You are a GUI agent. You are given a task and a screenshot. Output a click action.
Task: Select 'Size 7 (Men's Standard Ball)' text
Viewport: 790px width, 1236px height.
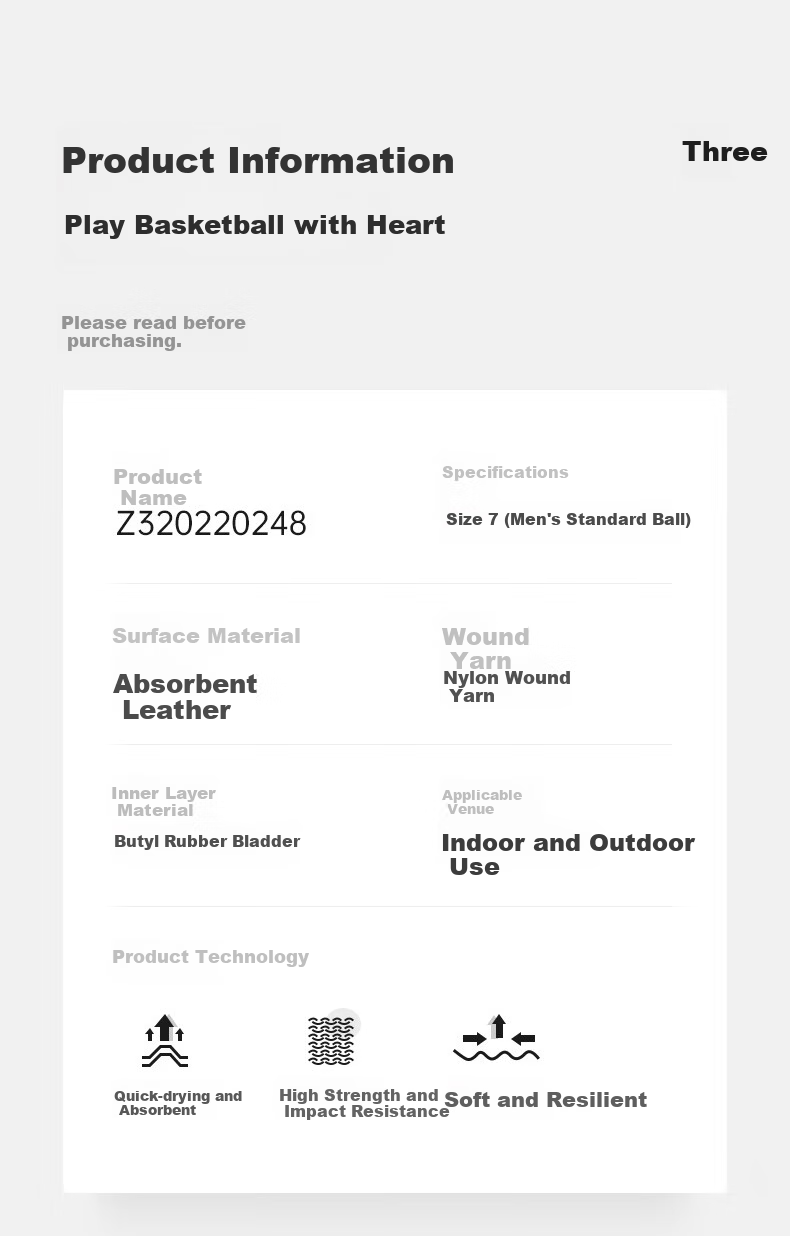pos(568,519)
